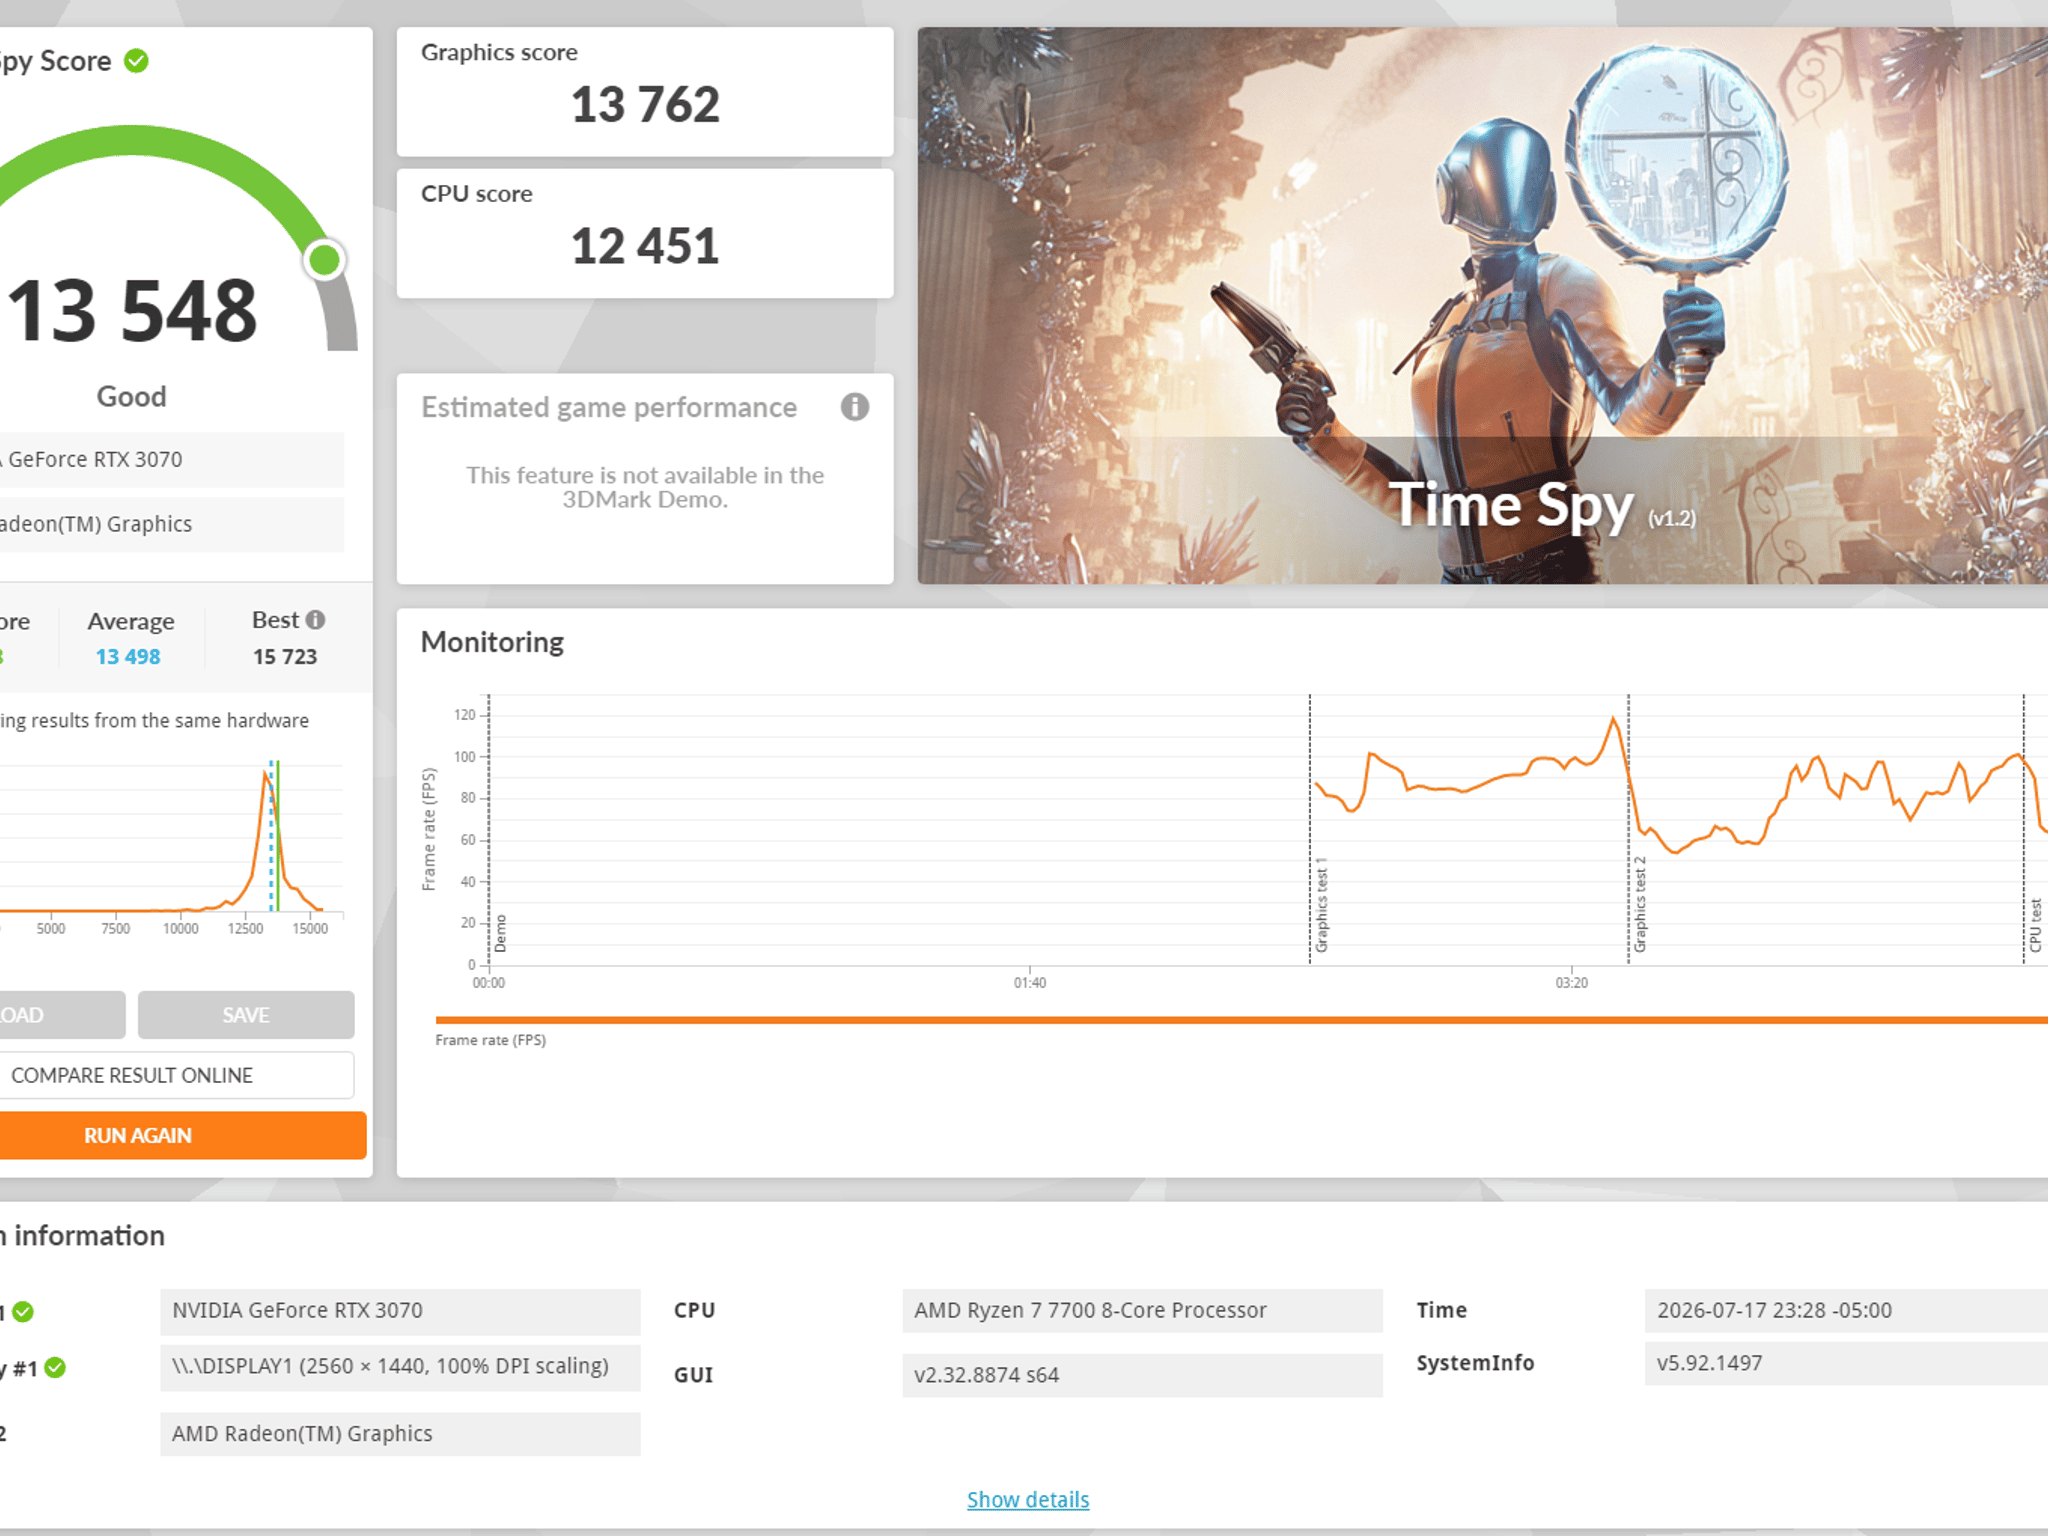Click the GUI version v2.32.8874 s64
2048x1536 pixels.
pyautogui.click(x=1142, y=1375)
